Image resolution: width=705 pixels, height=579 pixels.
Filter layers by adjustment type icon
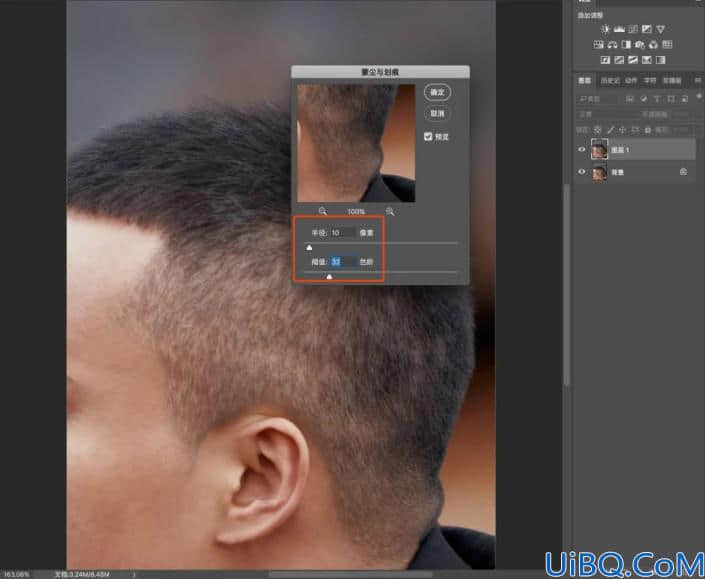[643, 98]
